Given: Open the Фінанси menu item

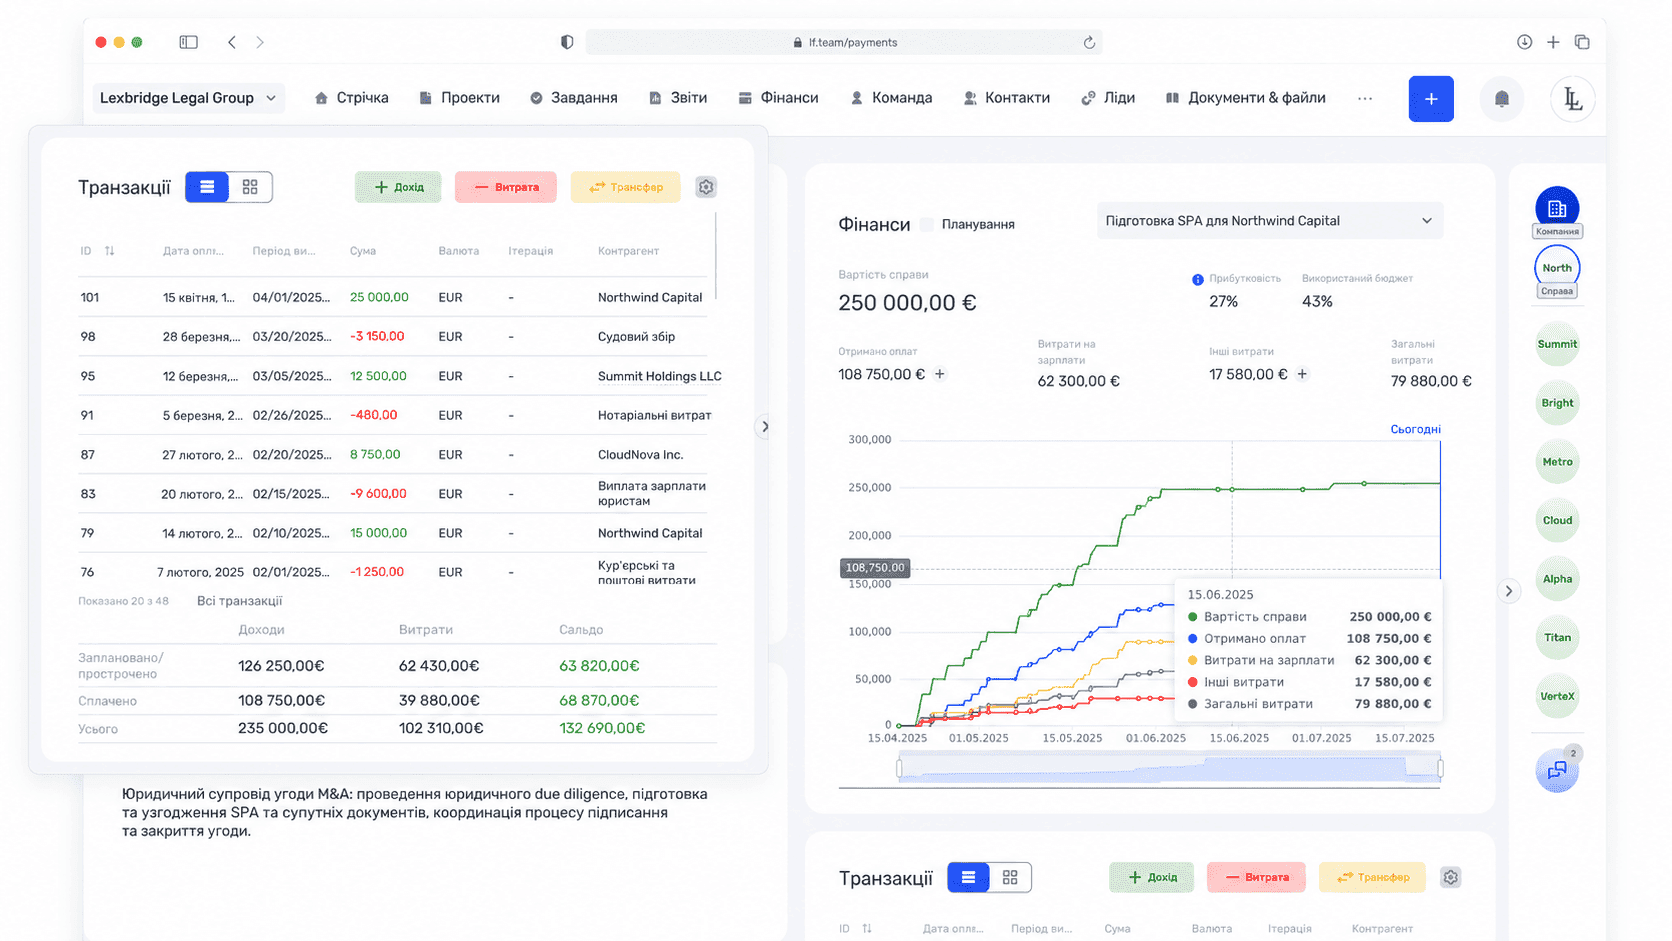Looking at the screenshot, I should coord(778,98).
